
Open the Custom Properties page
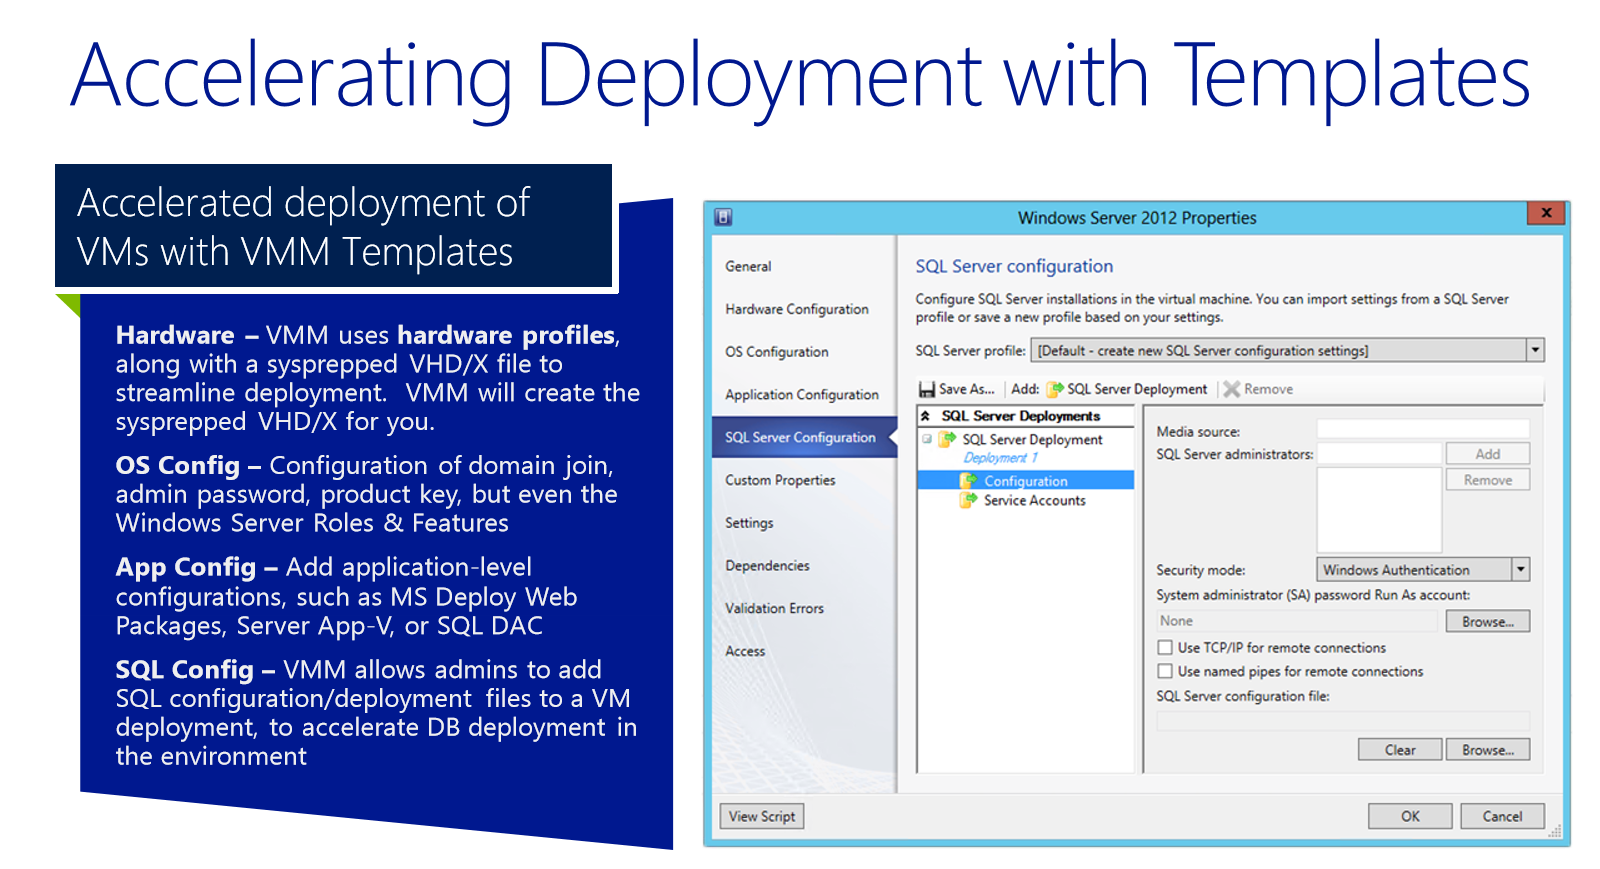(x=780, y=480)
